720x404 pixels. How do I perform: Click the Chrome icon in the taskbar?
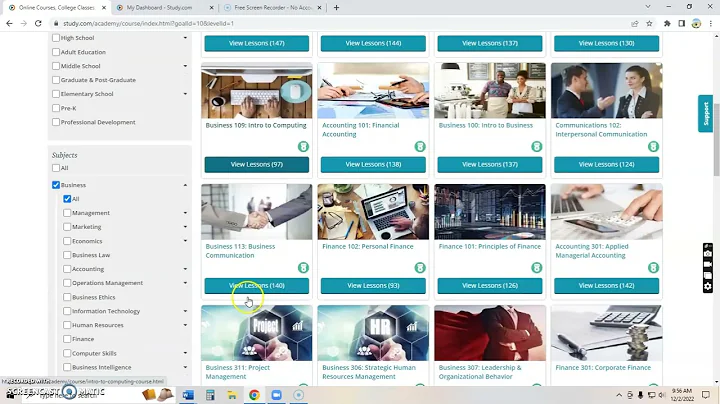pos(254,395)
